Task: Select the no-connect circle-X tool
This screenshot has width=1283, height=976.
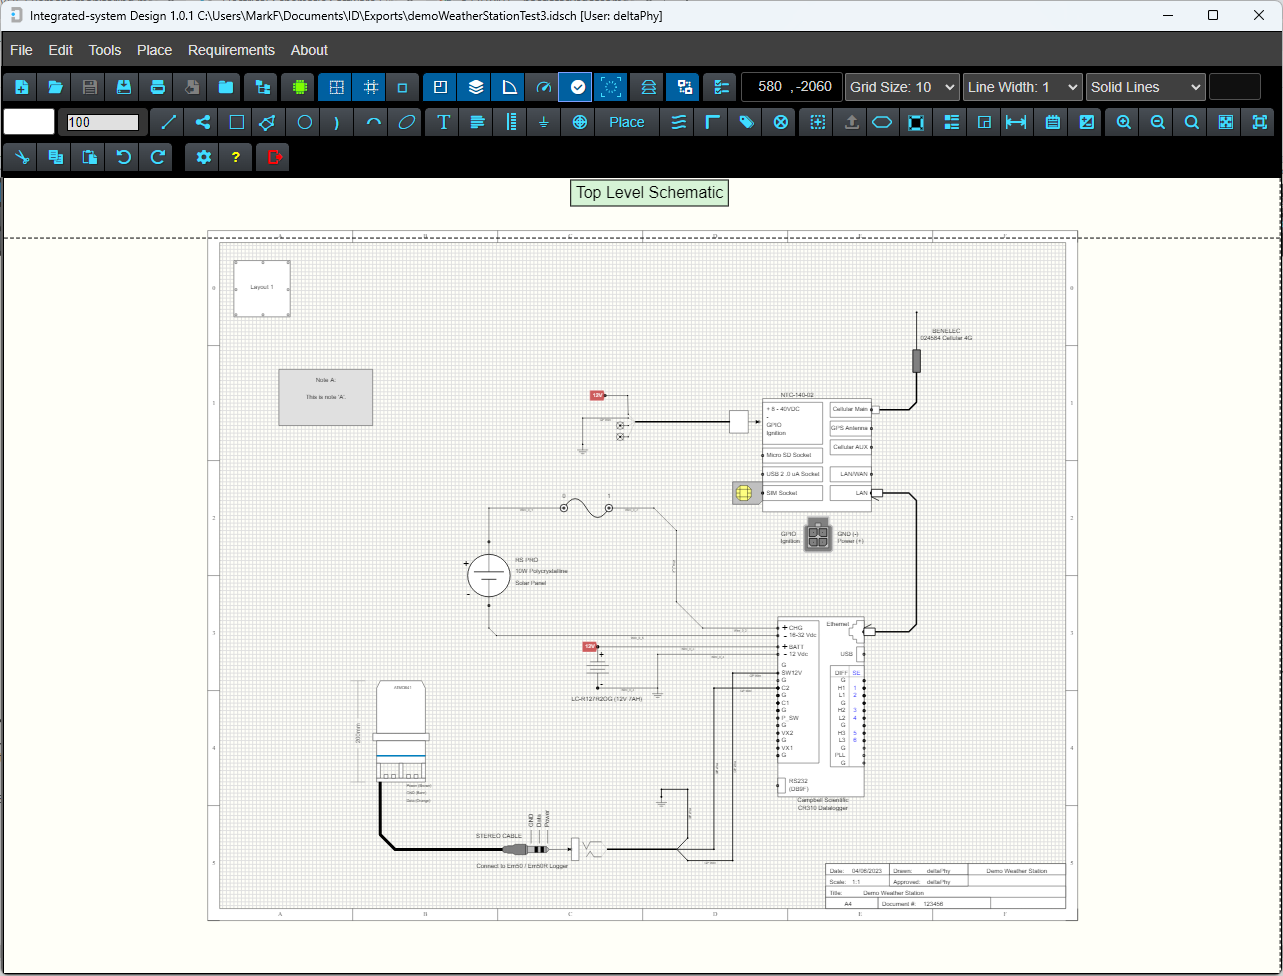Action: point(779,121)
